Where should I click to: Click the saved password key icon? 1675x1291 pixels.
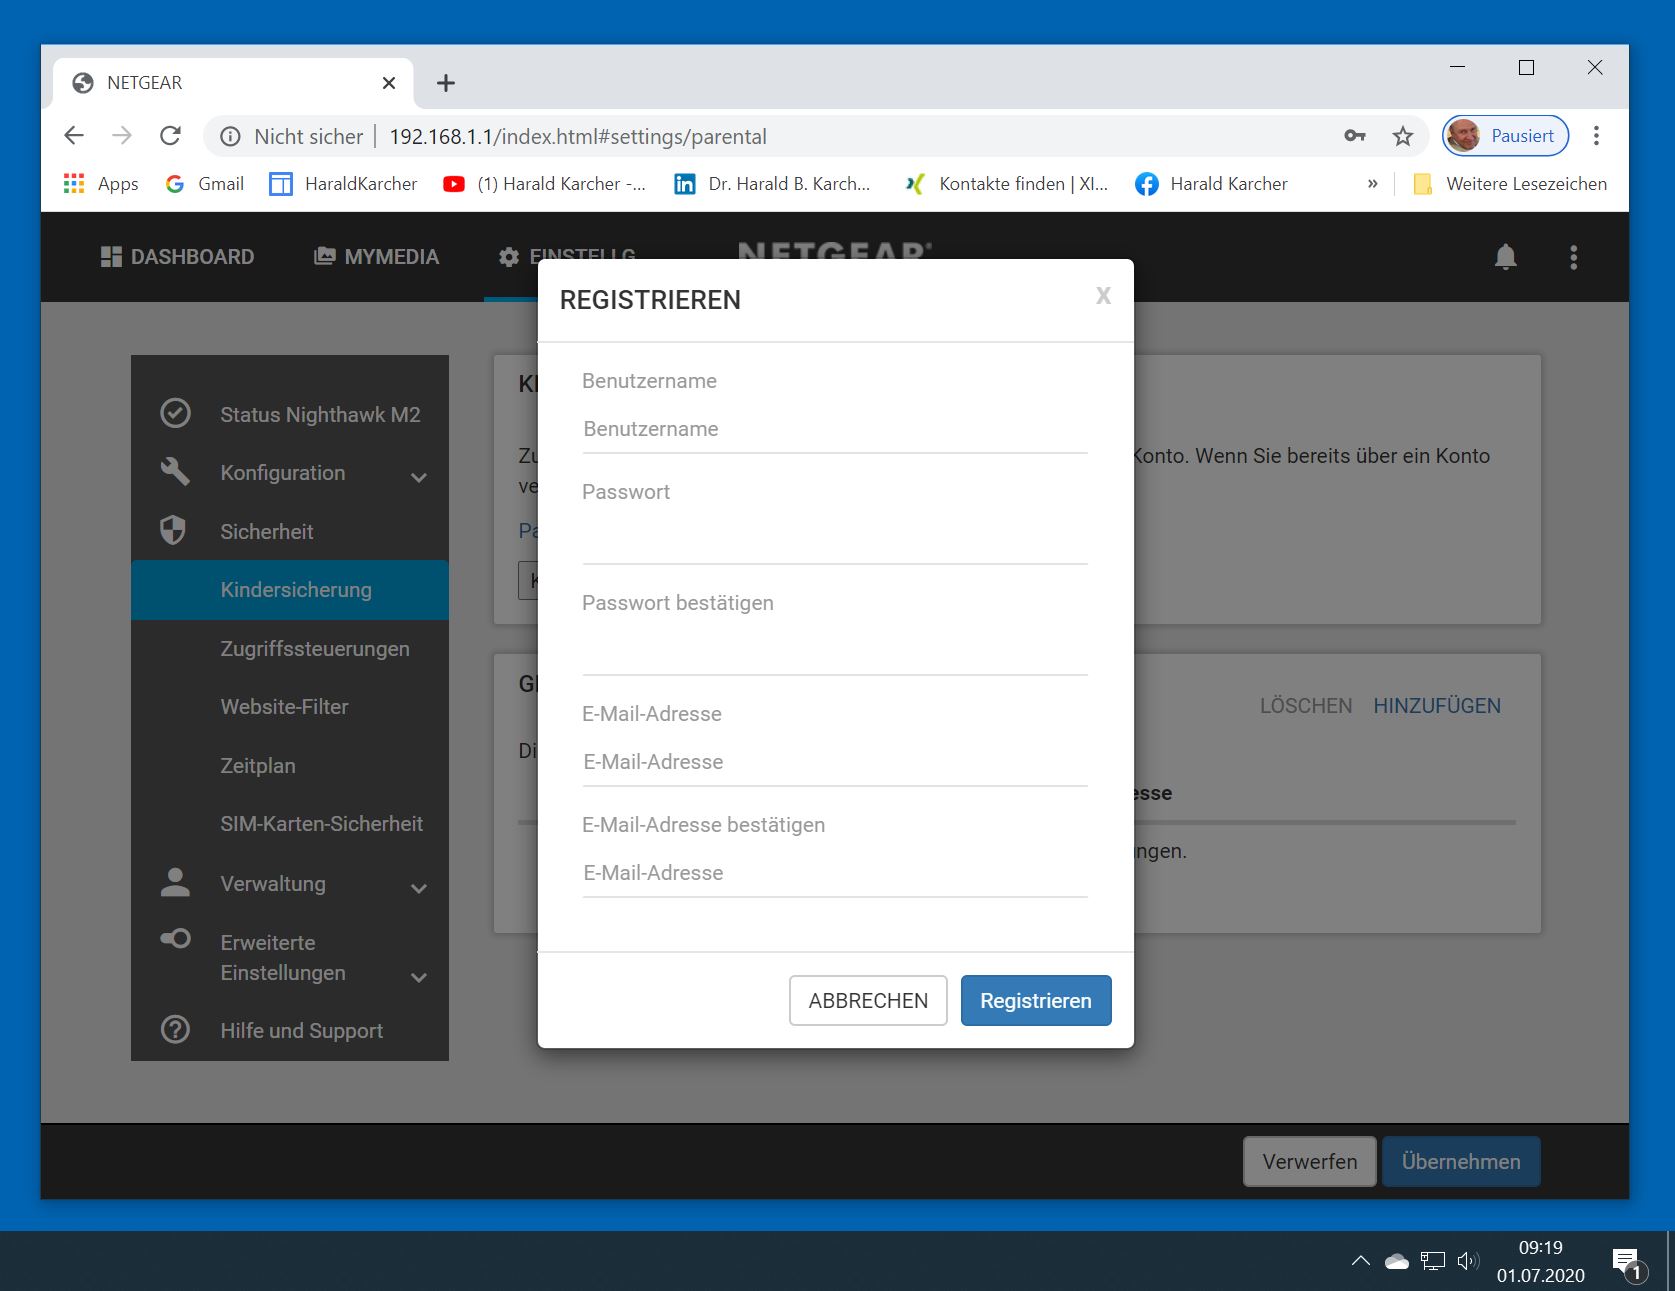pyautogui.click(x=1354, y=136)
